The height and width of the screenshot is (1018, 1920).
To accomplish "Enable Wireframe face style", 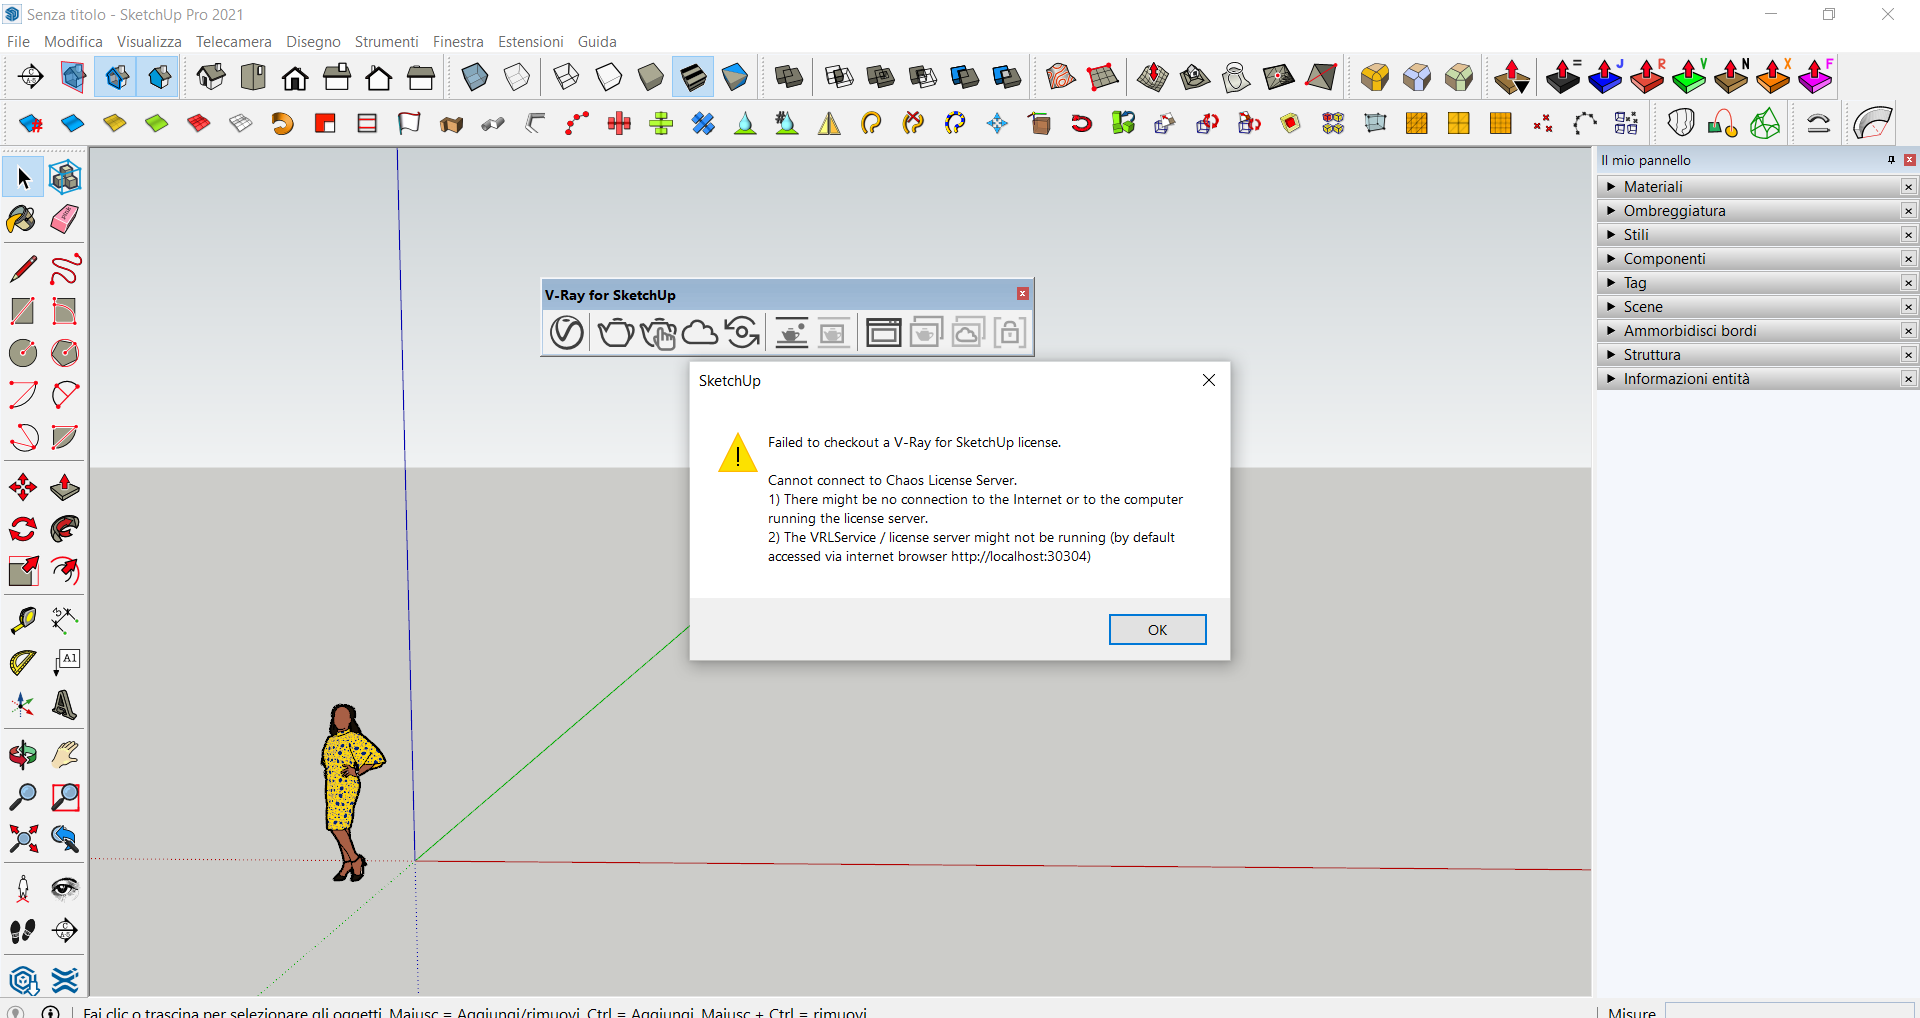I will (566, 77).
